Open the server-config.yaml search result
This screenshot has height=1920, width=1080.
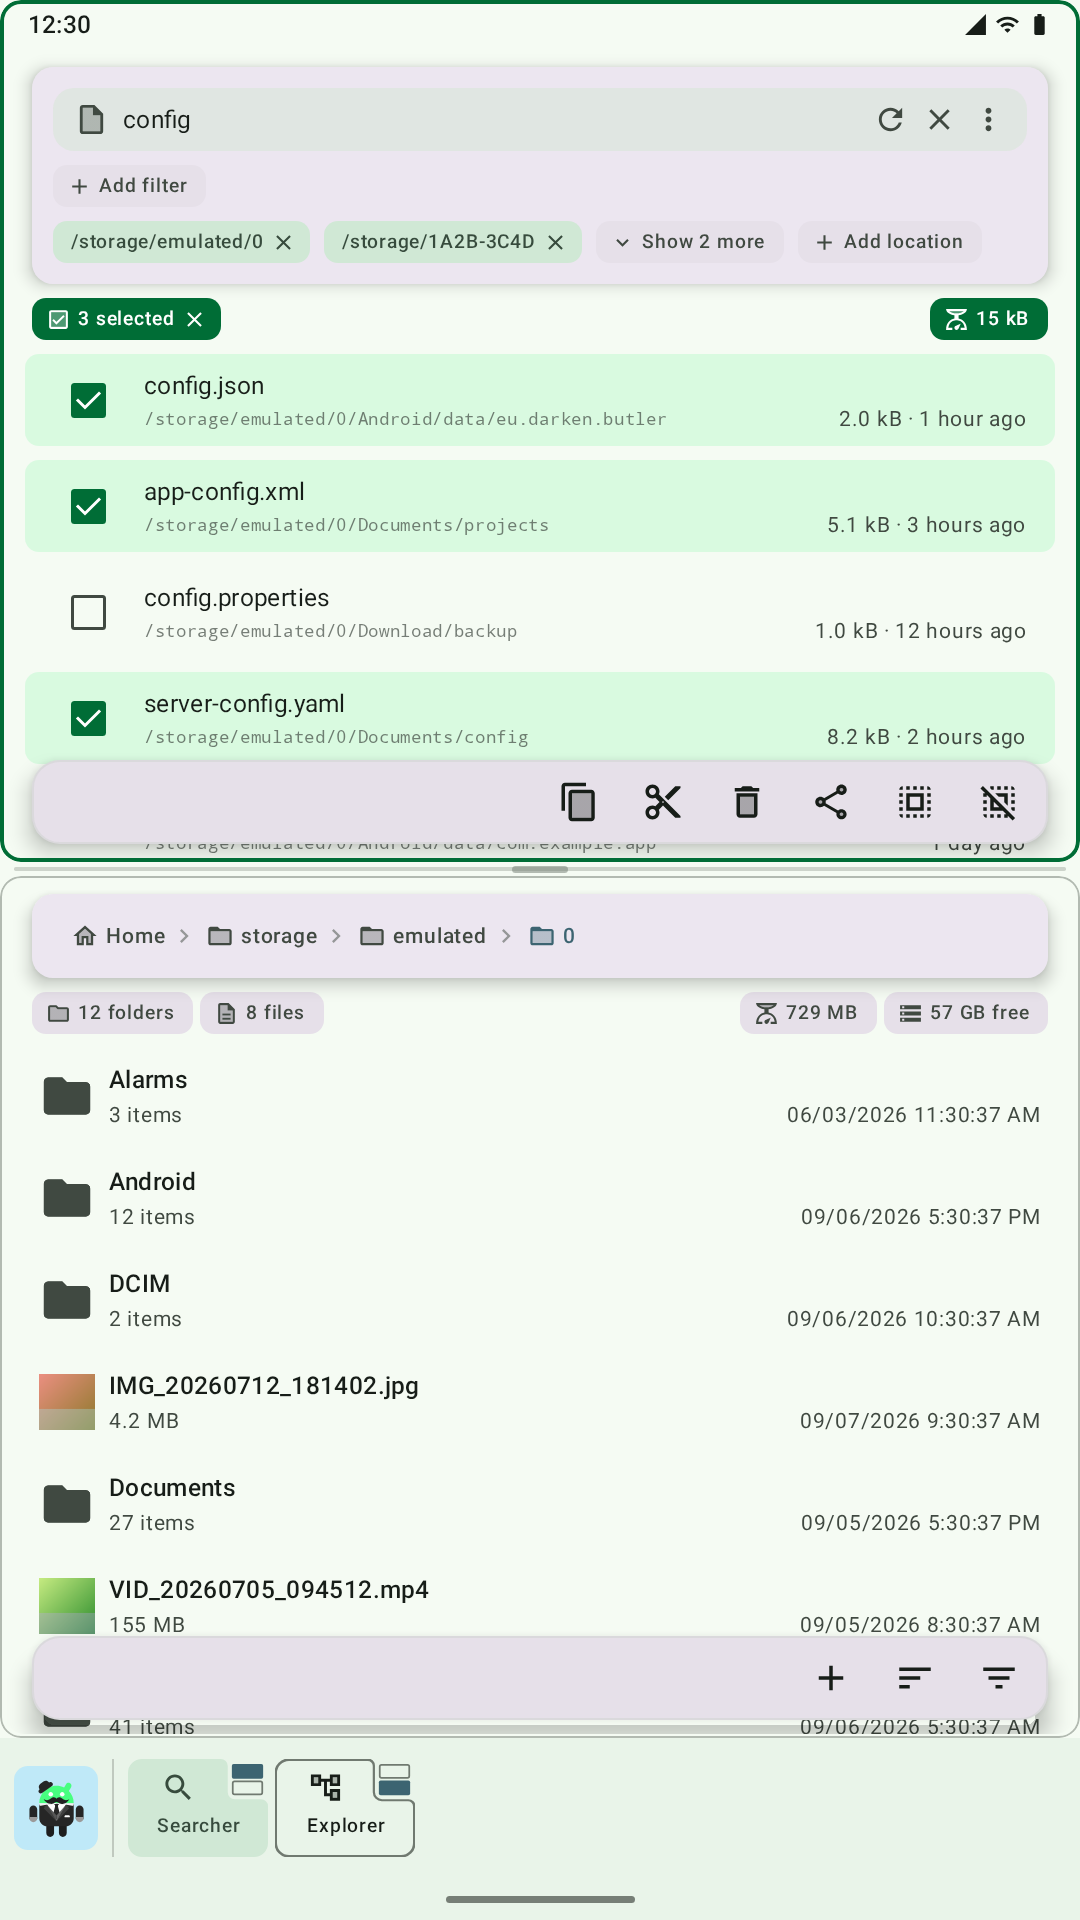click(x=540, y=718)
